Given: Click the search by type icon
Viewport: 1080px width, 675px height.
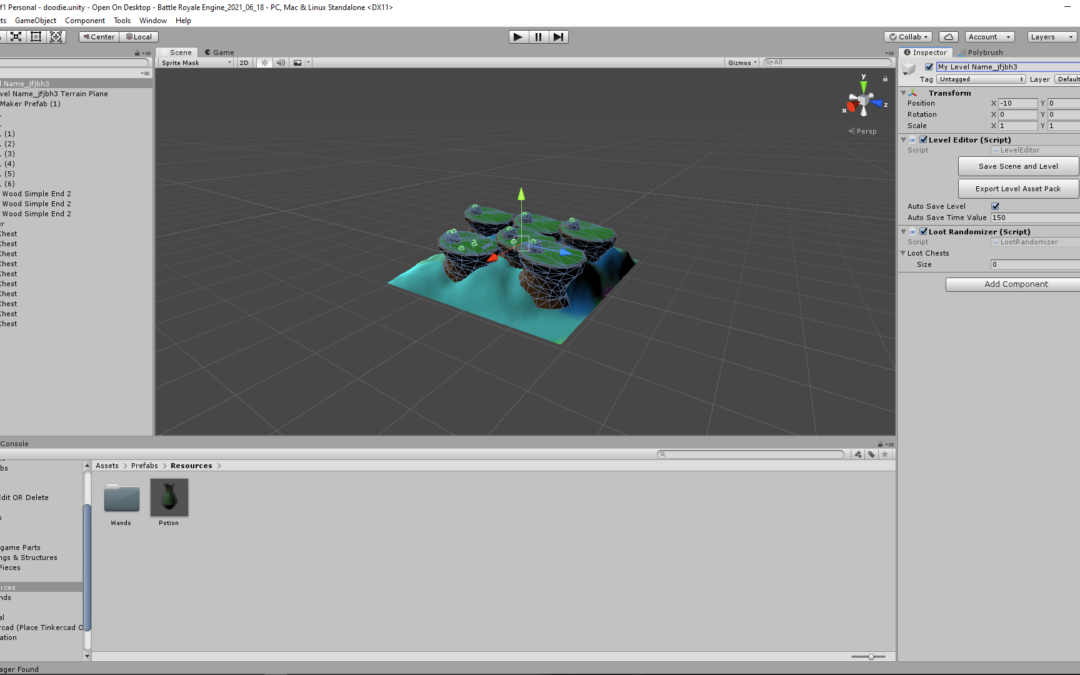Looking at the screenshot, I should [858, 454].
